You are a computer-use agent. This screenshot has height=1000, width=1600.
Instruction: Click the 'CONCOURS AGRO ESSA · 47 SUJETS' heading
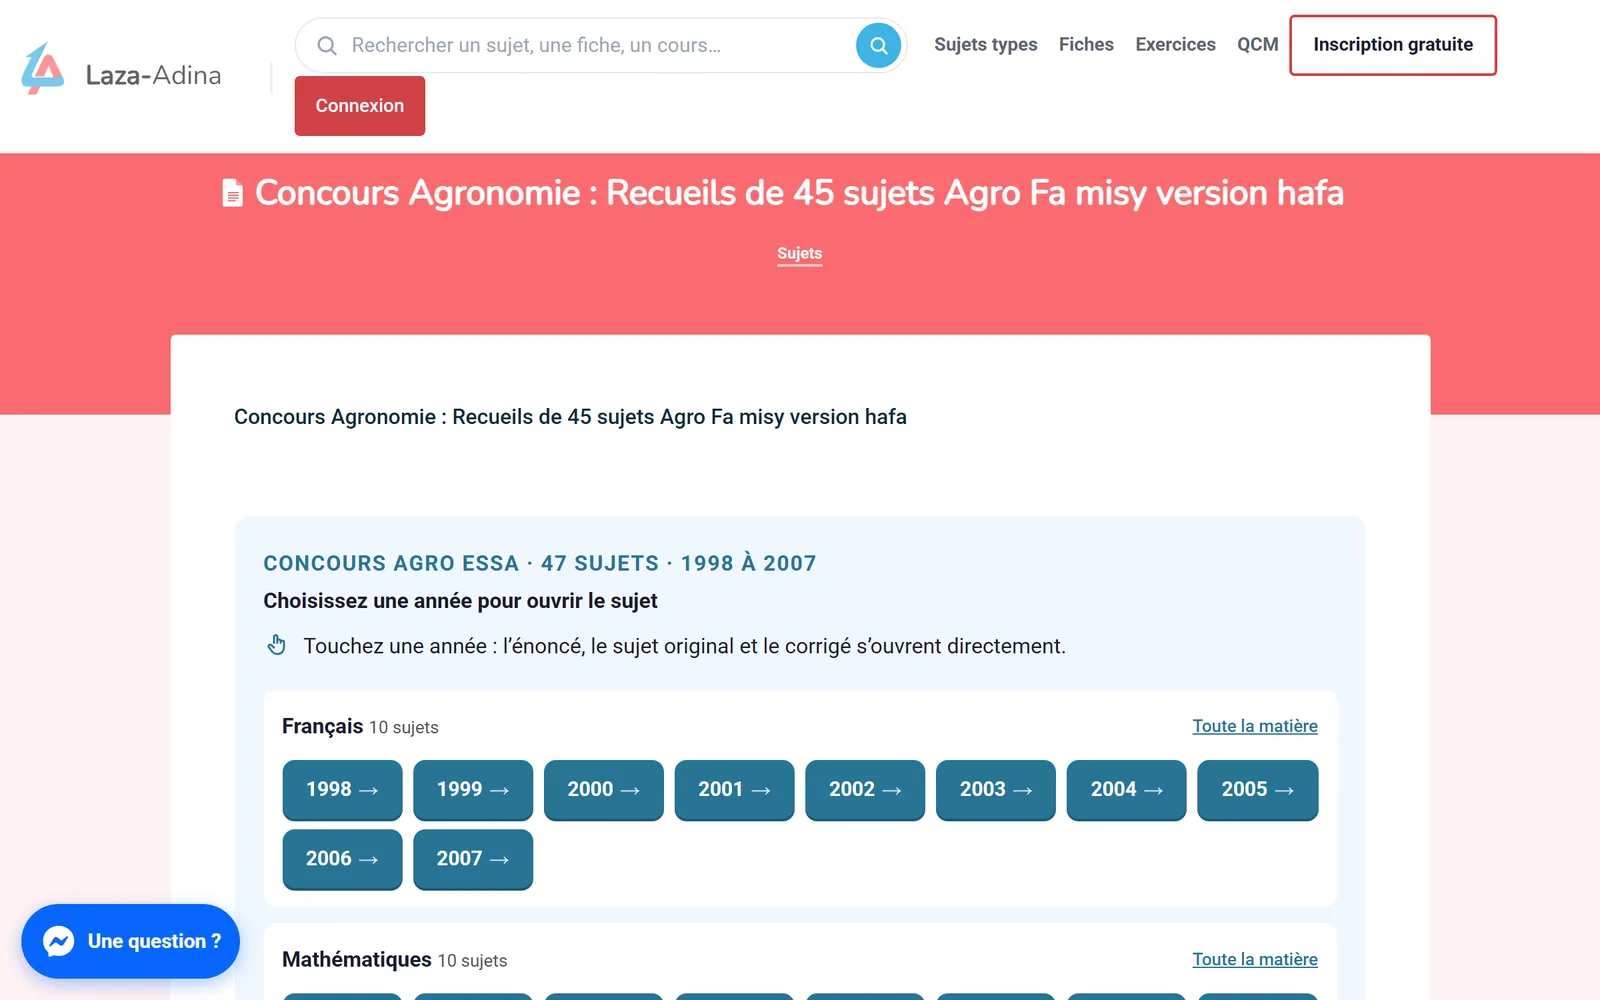point(540,563)
